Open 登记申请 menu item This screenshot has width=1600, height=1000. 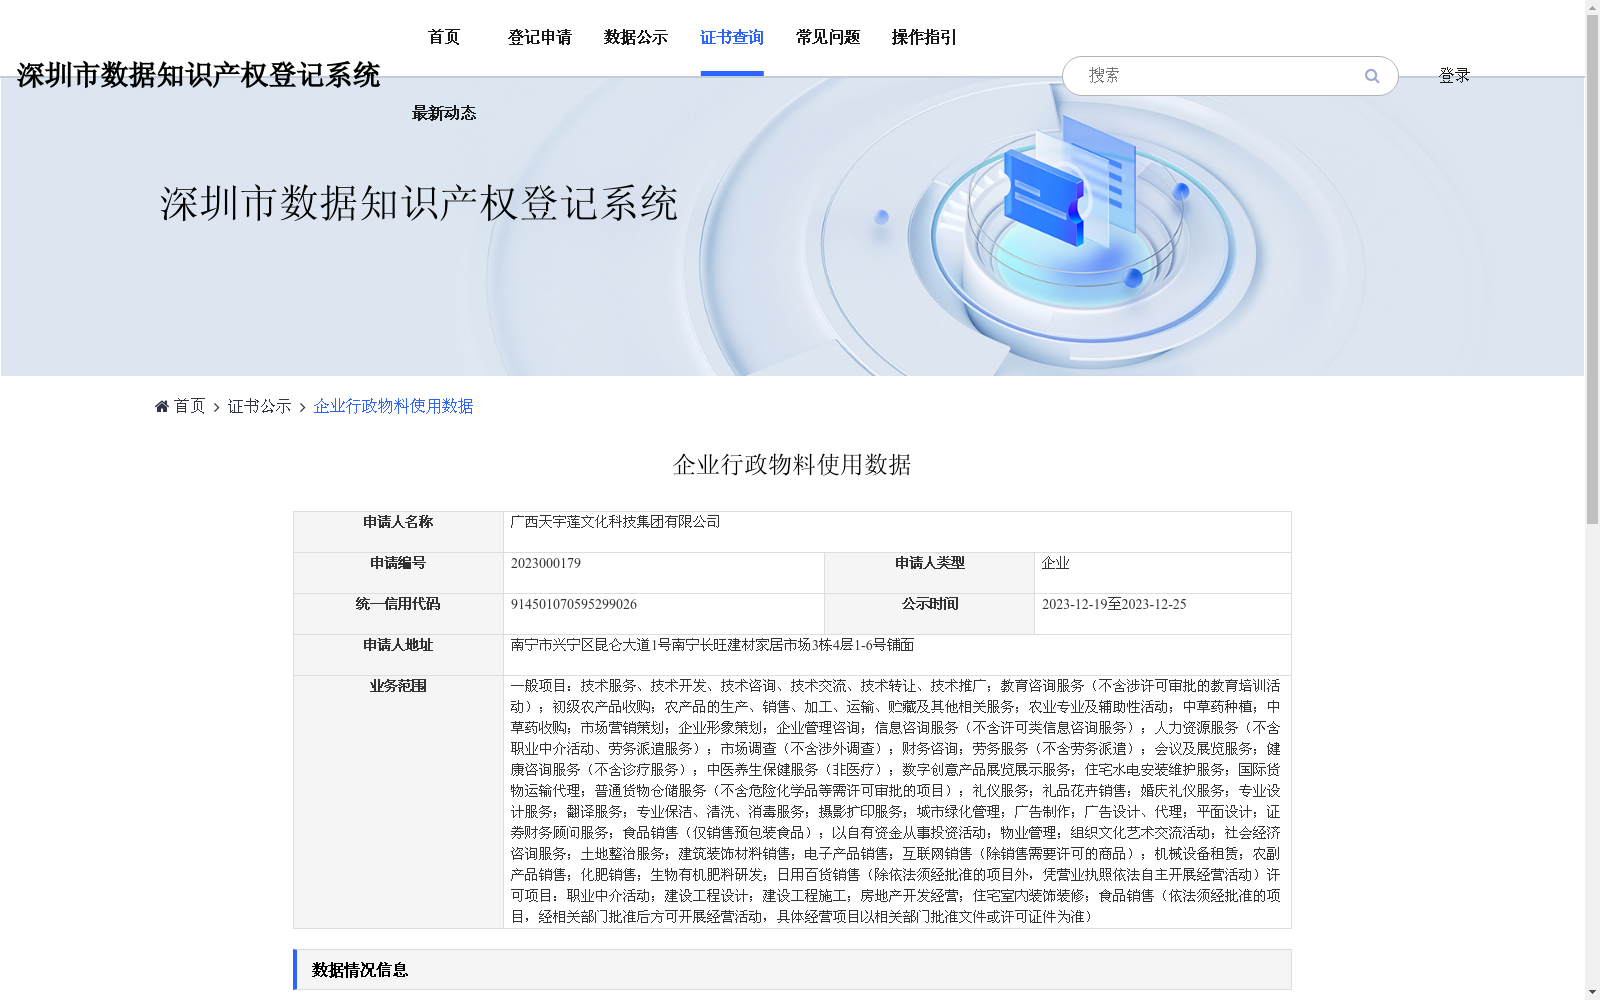(x=540, y=37)
